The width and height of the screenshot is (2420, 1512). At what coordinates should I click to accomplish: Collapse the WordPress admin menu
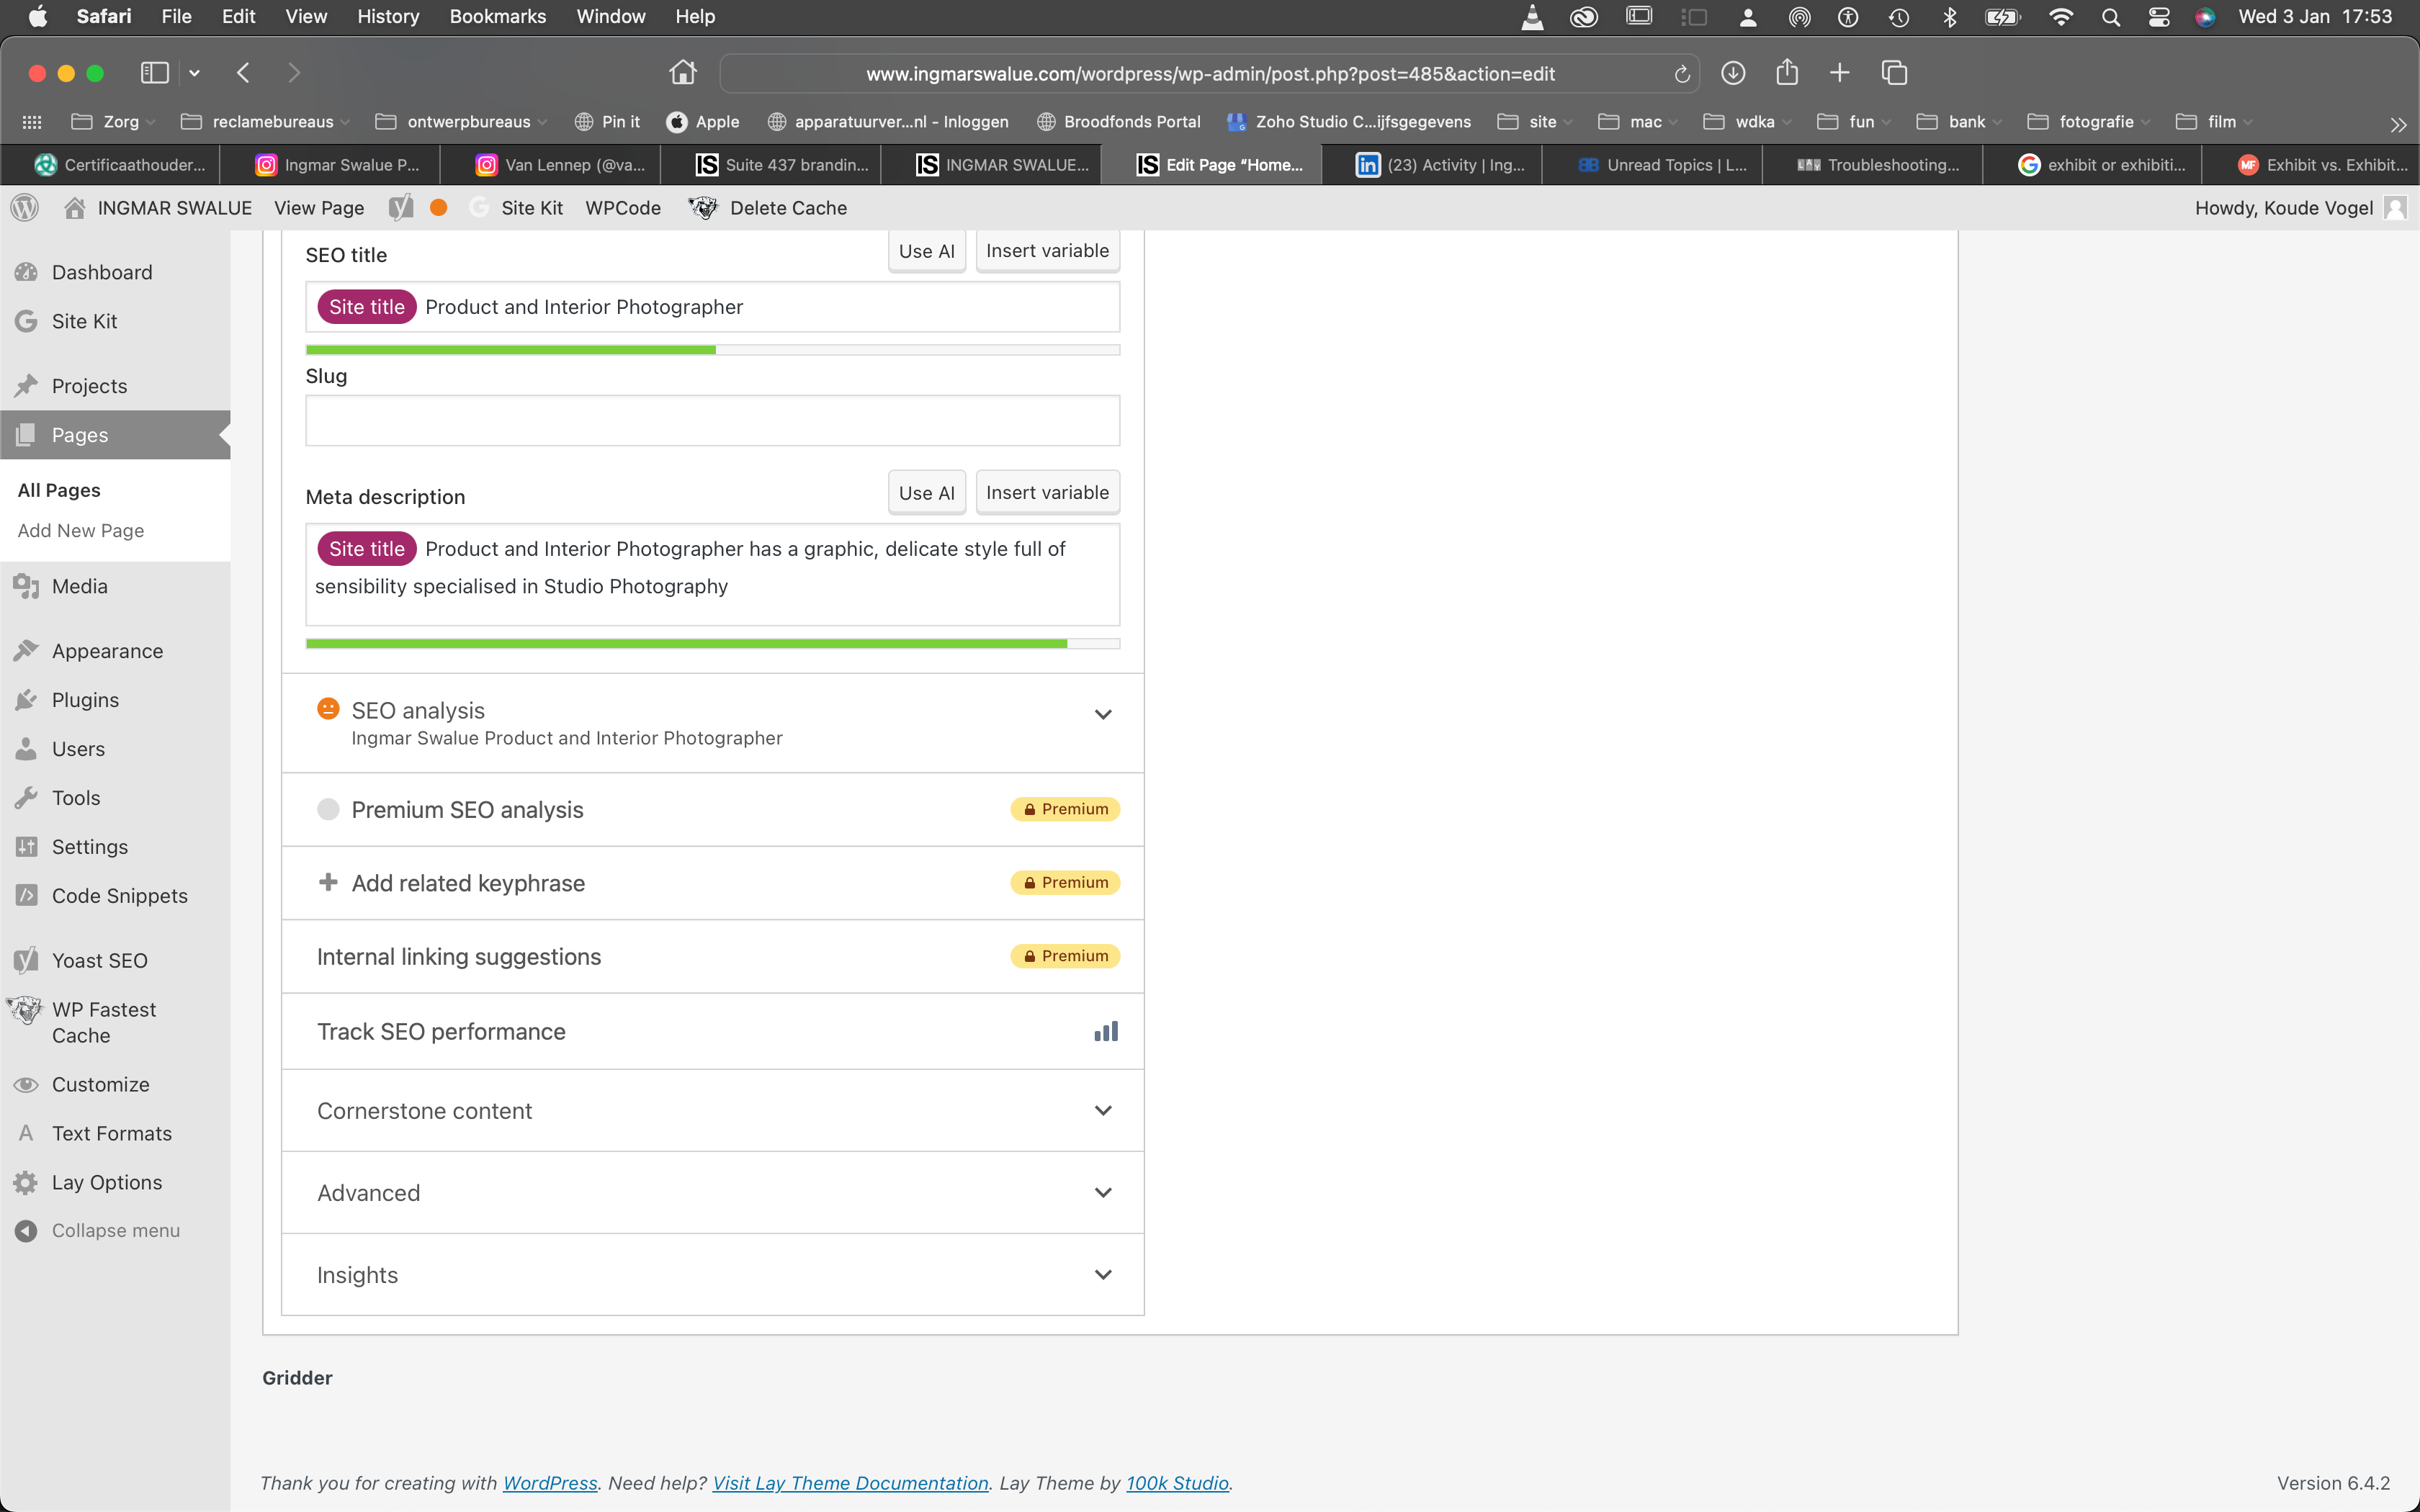click(x=115, y=1231)
